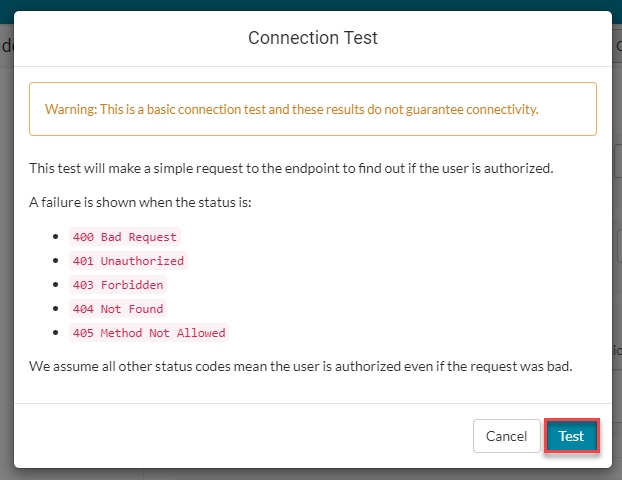
Task: Click the Connection Test dialog title
Action: (x=312, y=39)
